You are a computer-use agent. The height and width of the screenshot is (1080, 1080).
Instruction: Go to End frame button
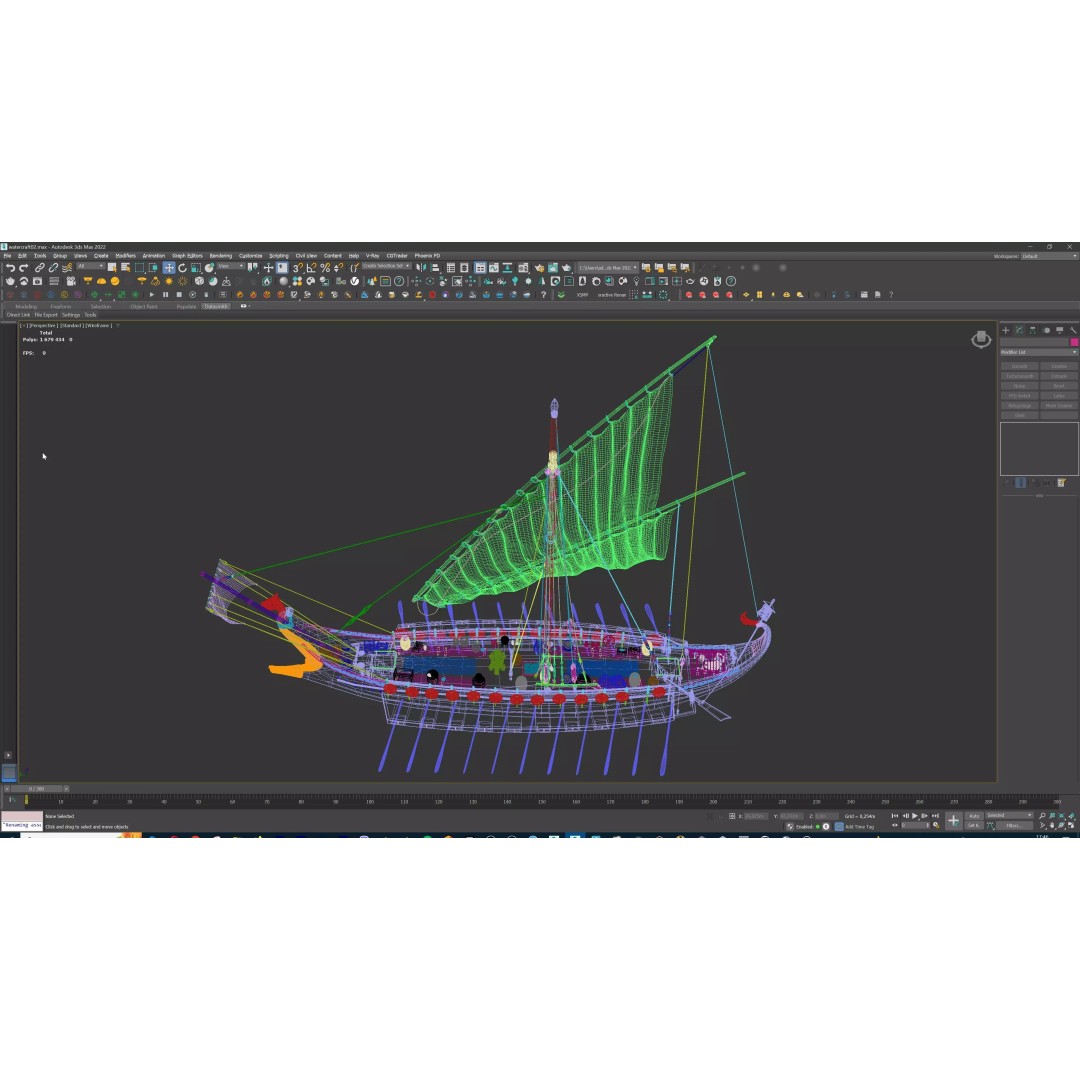coord(935,816)
